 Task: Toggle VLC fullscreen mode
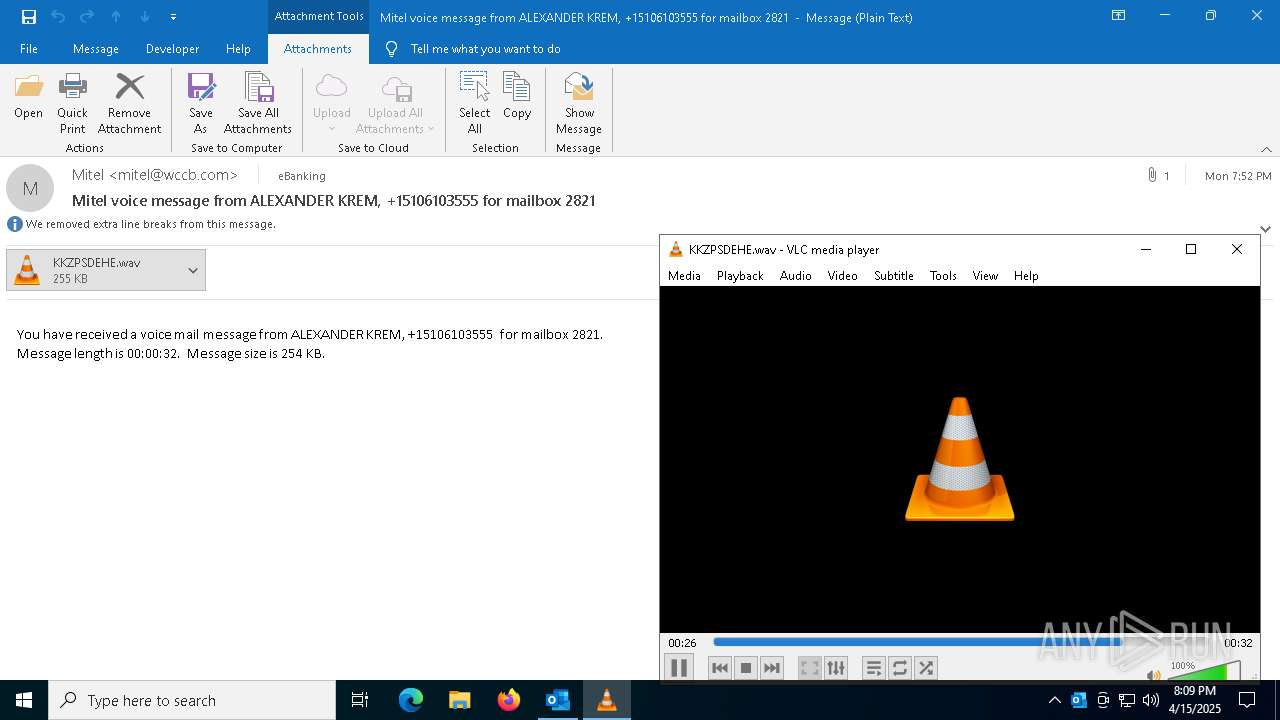click(x=810, y=668)
